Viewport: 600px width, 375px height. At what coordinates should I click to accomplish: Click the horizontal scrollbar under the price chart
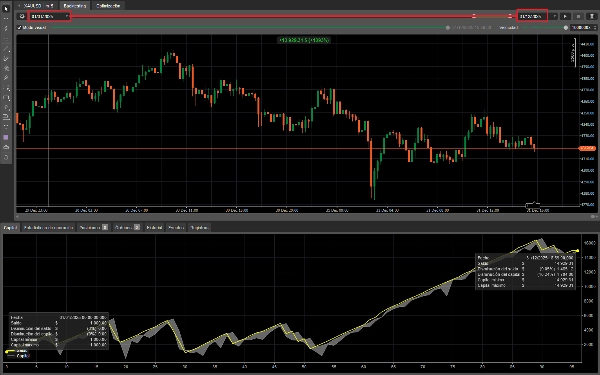click(306, 216)
